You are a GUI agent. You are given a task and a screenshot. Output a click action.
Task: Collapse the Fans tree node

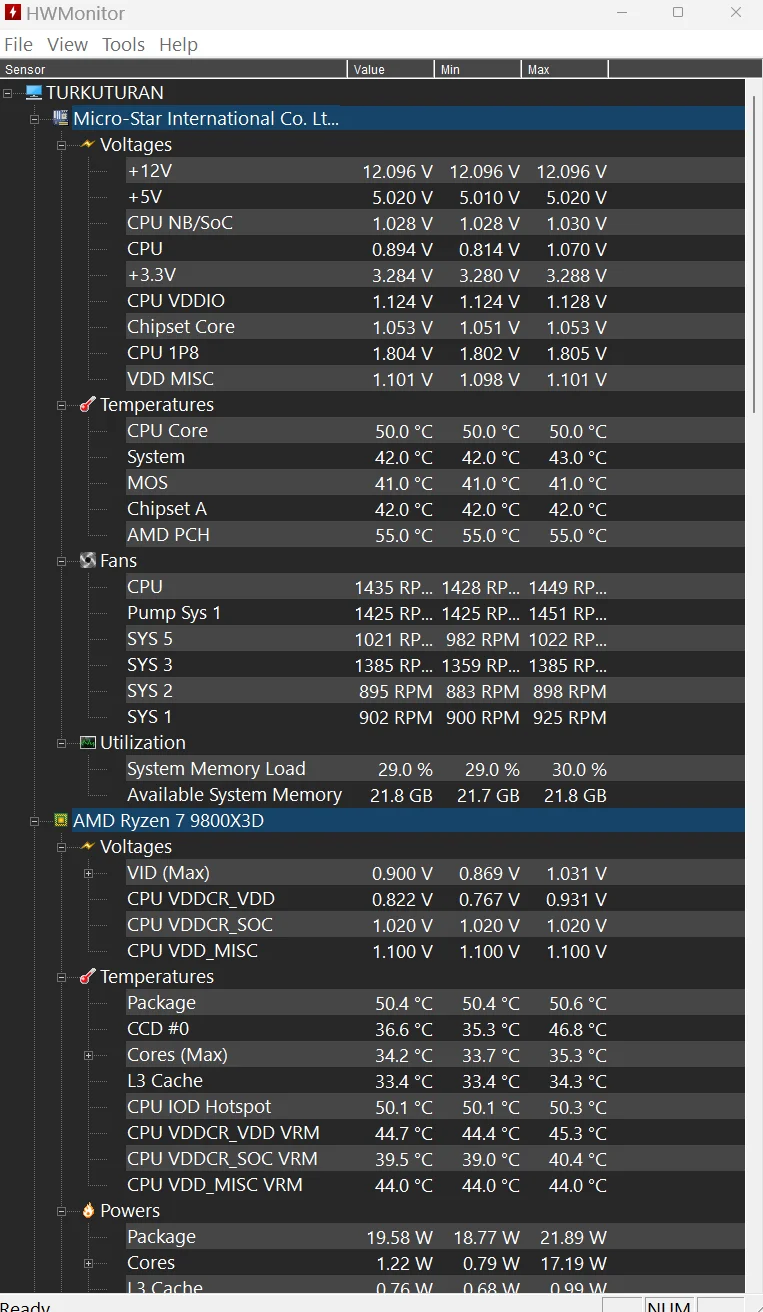(61, 561)
